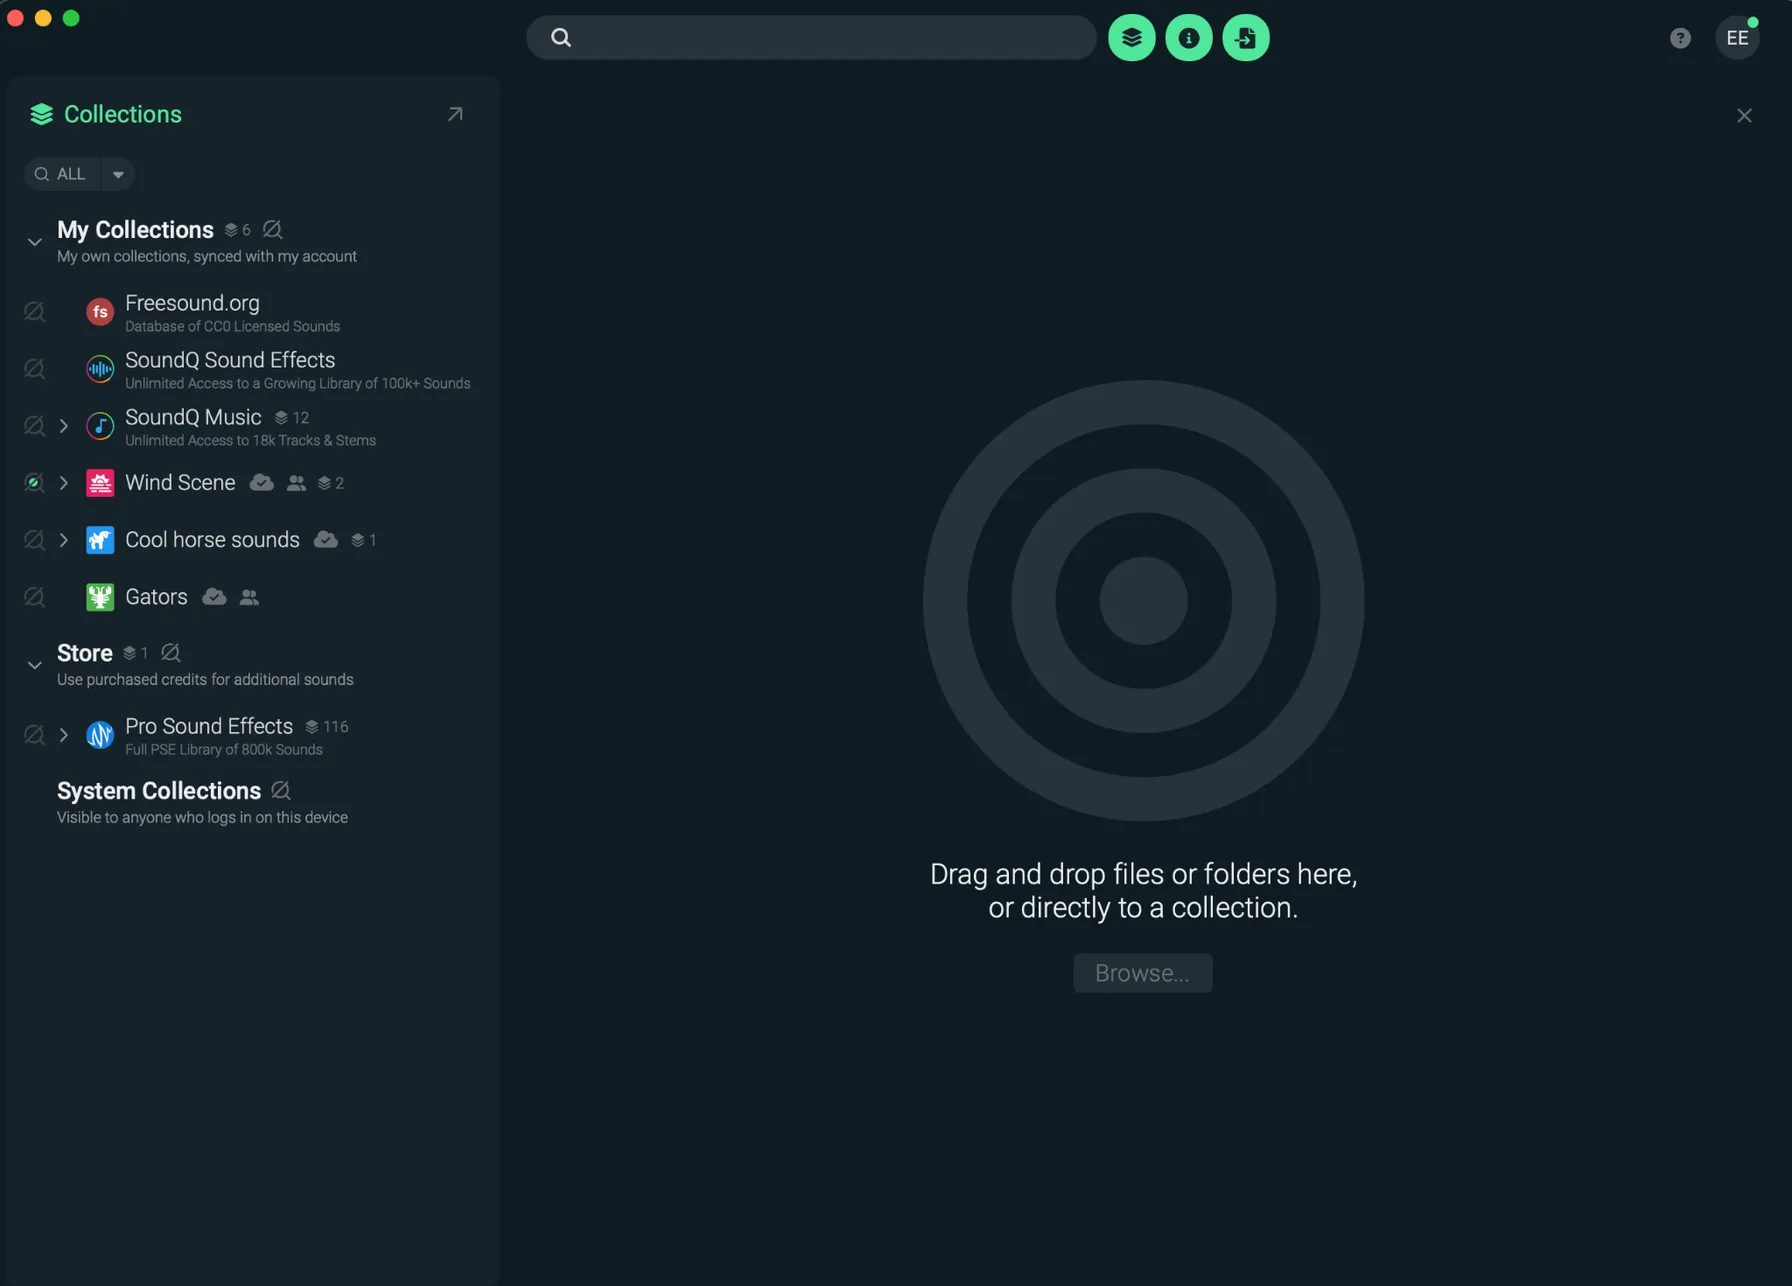Collapse the My Collections section

[34, 242]
